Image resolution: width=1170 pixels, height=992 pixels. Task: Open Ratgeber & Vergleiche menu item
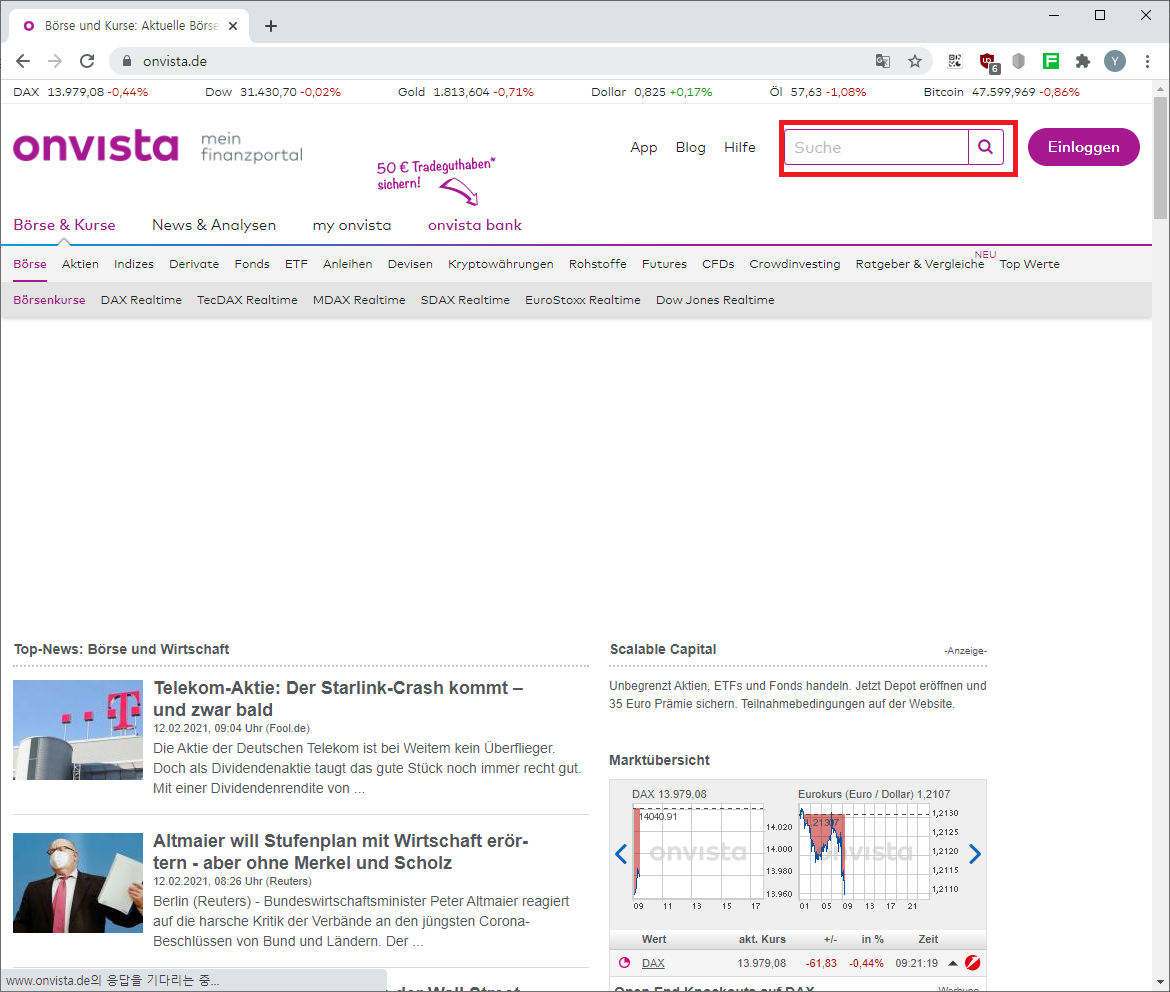coord(920,263)
